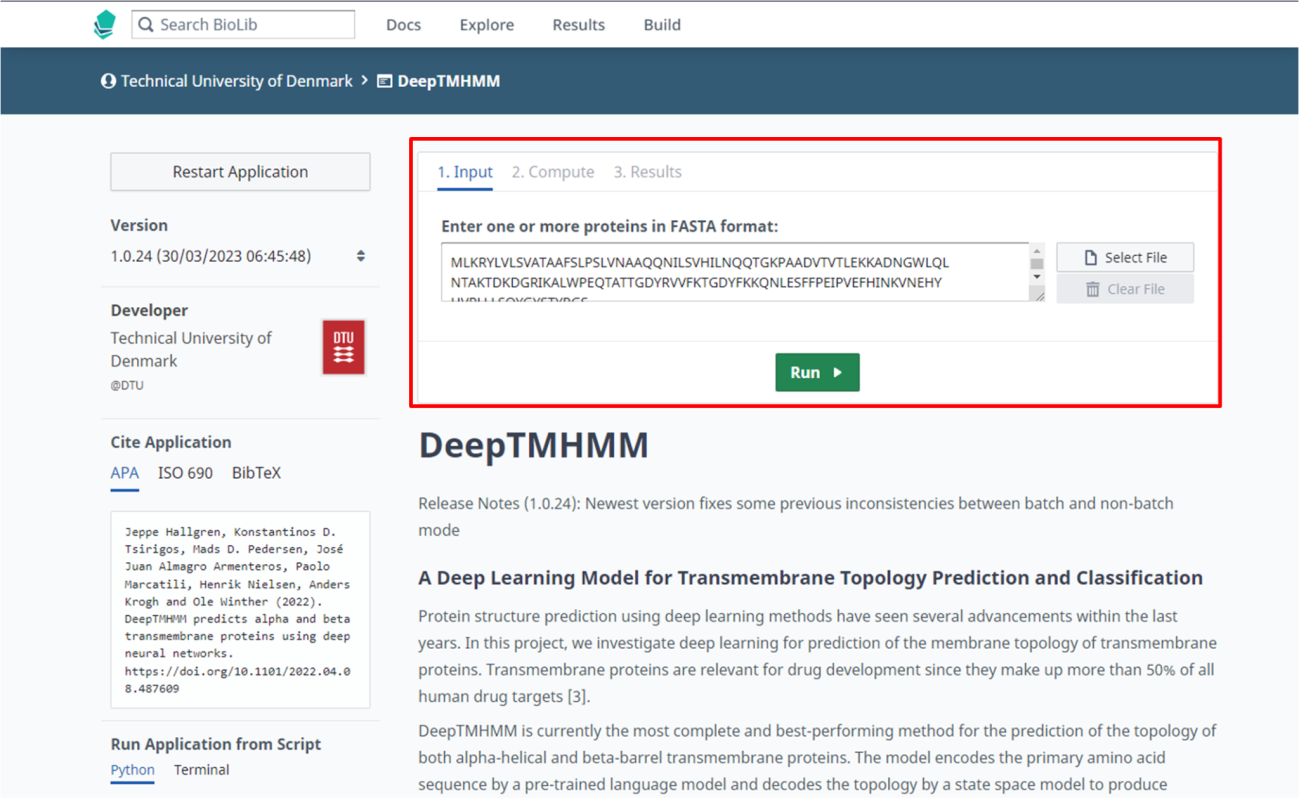
Task: Switch to the 2. Compute tab
Action: tap(553, 172)
